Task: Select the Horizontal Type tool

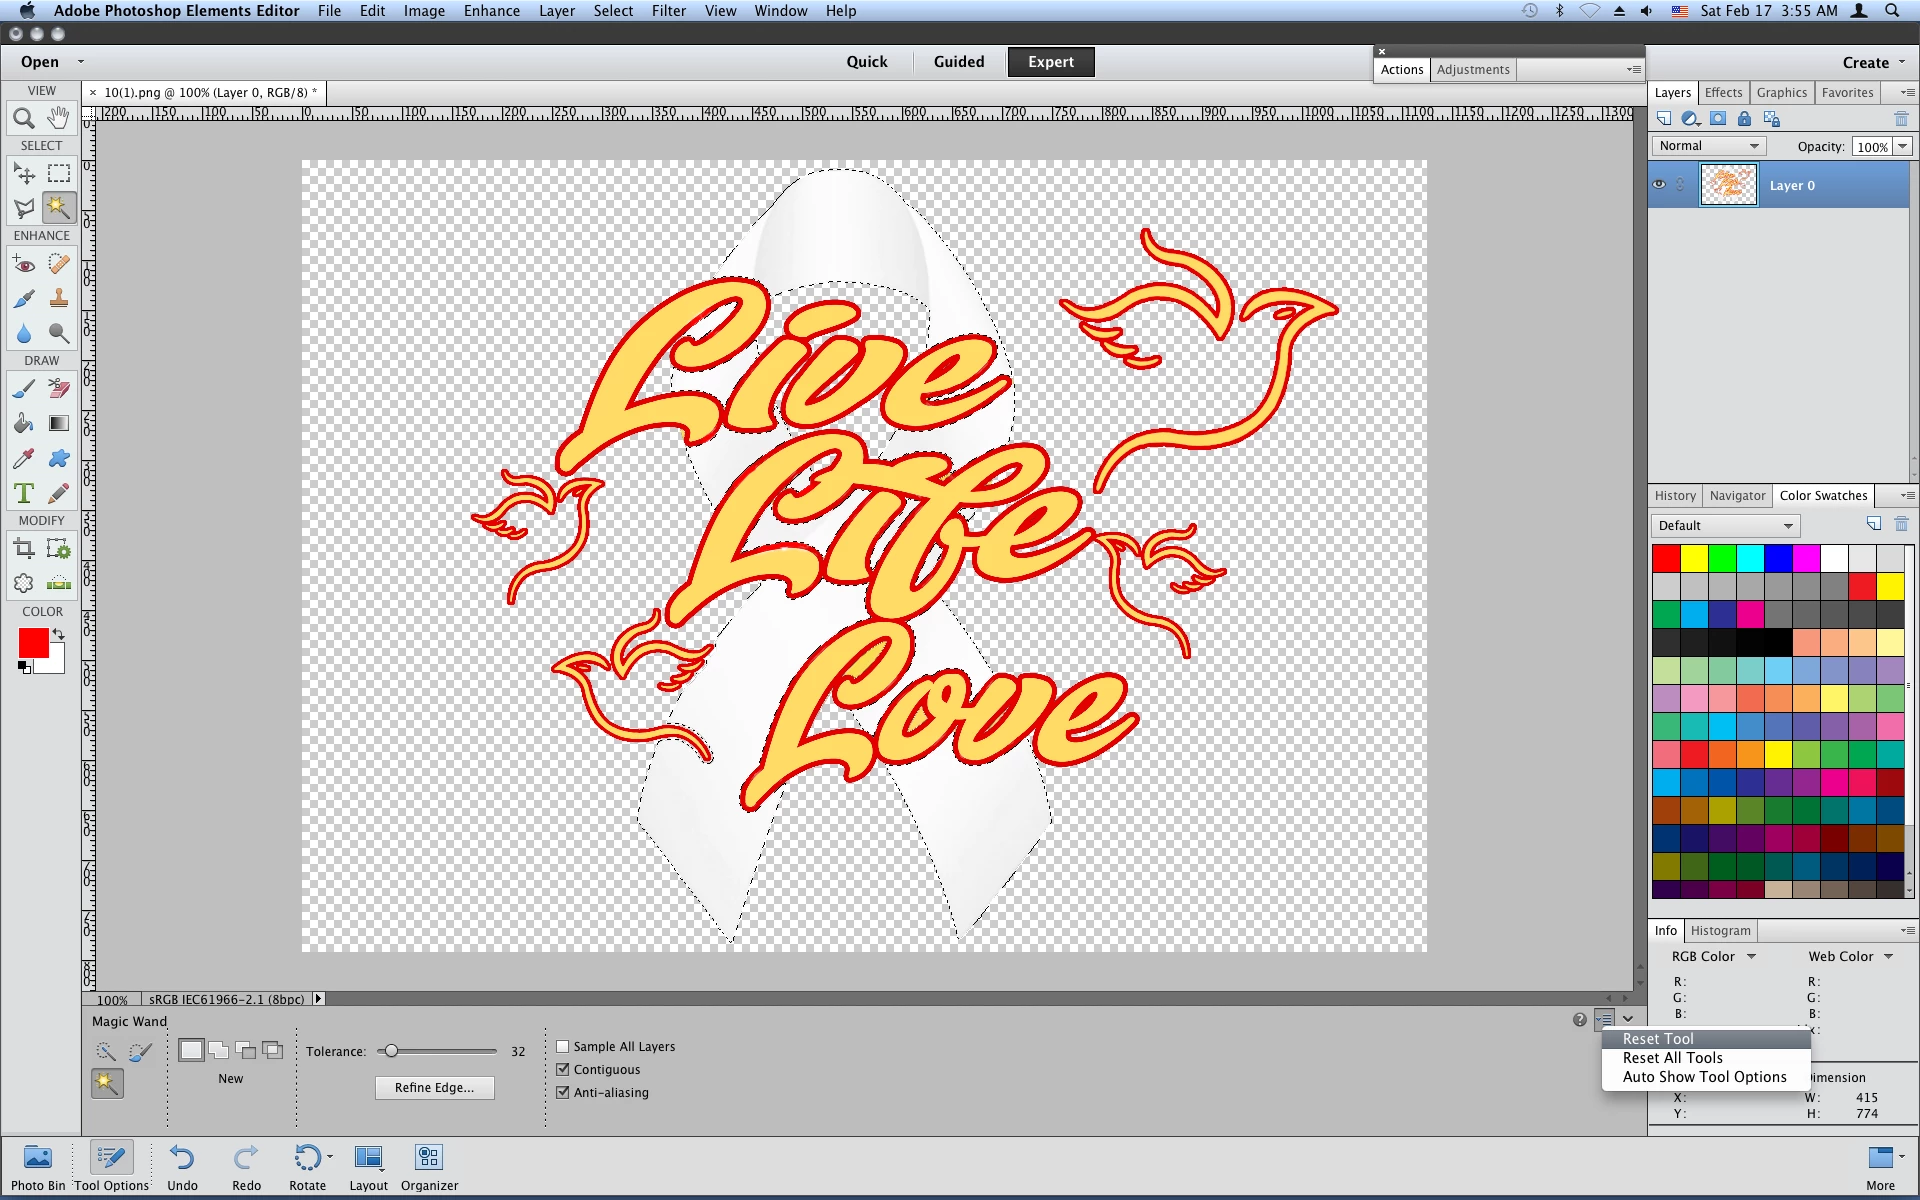Action: (x=24, y=493)
